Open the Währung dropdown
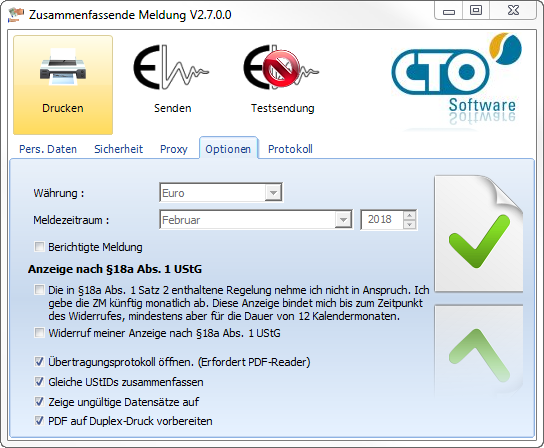This screenshot has height=448, width=544. [x=273, y=193]
